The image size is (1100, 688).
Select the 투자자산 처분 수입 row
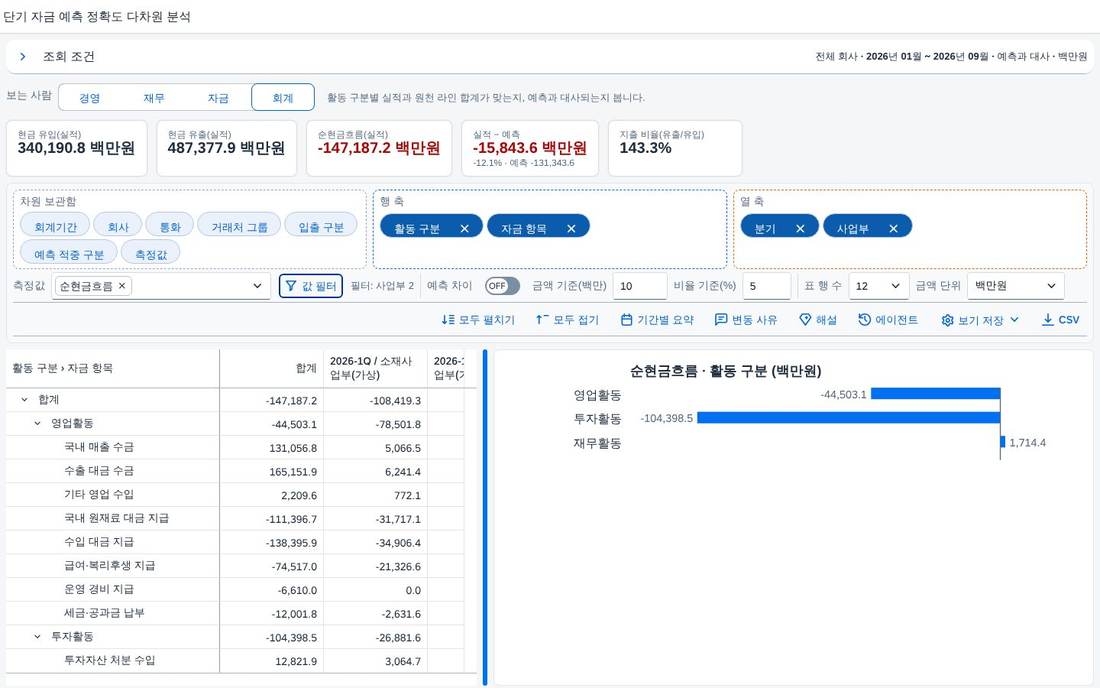(x=235, y=661)
